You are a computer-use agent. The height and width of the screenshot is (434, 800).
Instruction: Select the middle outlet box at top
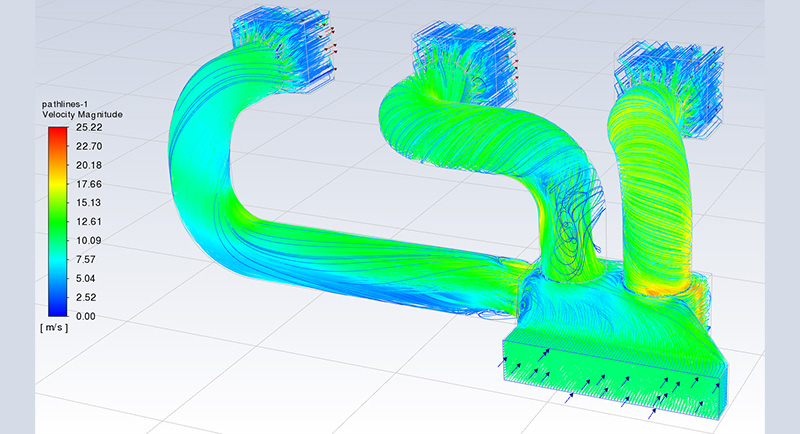click(x=465, y=60)
